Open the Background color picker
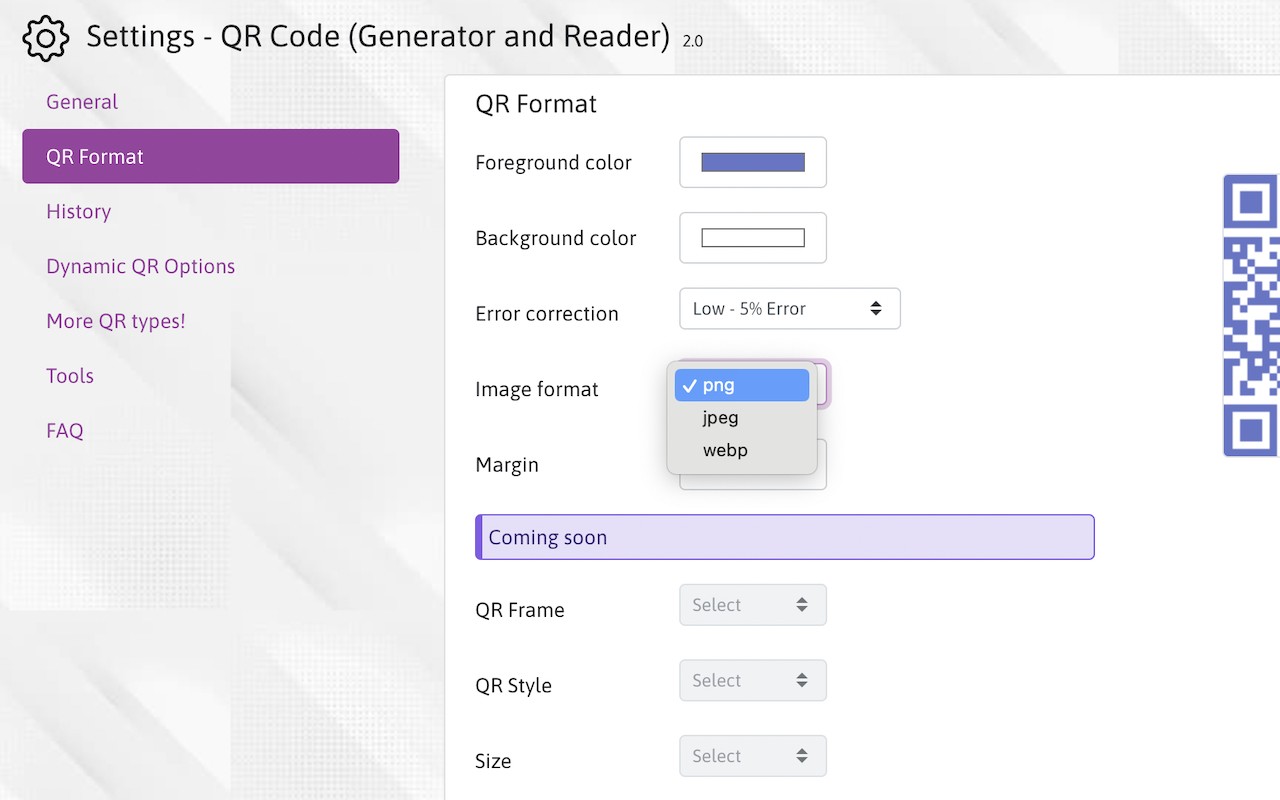The width and height of the screenshot is (1280, 800). [753, 238]
